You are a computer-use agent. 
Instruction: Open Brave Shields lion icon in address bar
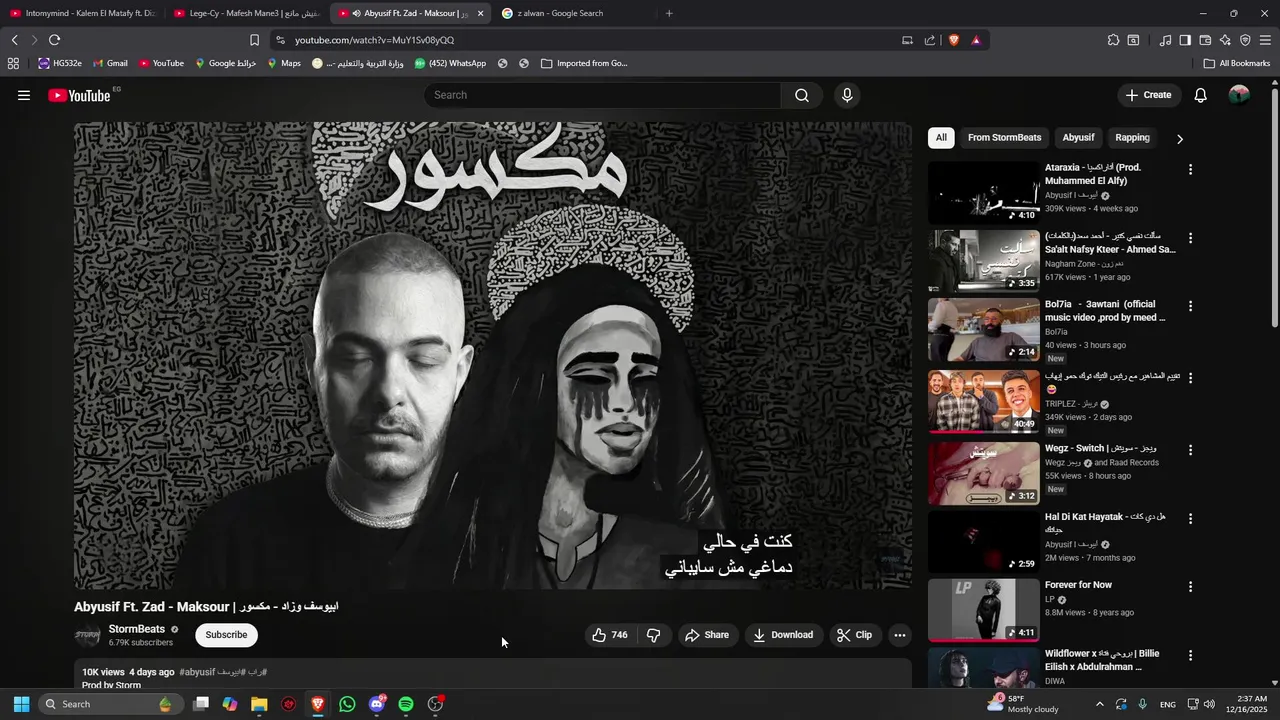click(954, 40)
